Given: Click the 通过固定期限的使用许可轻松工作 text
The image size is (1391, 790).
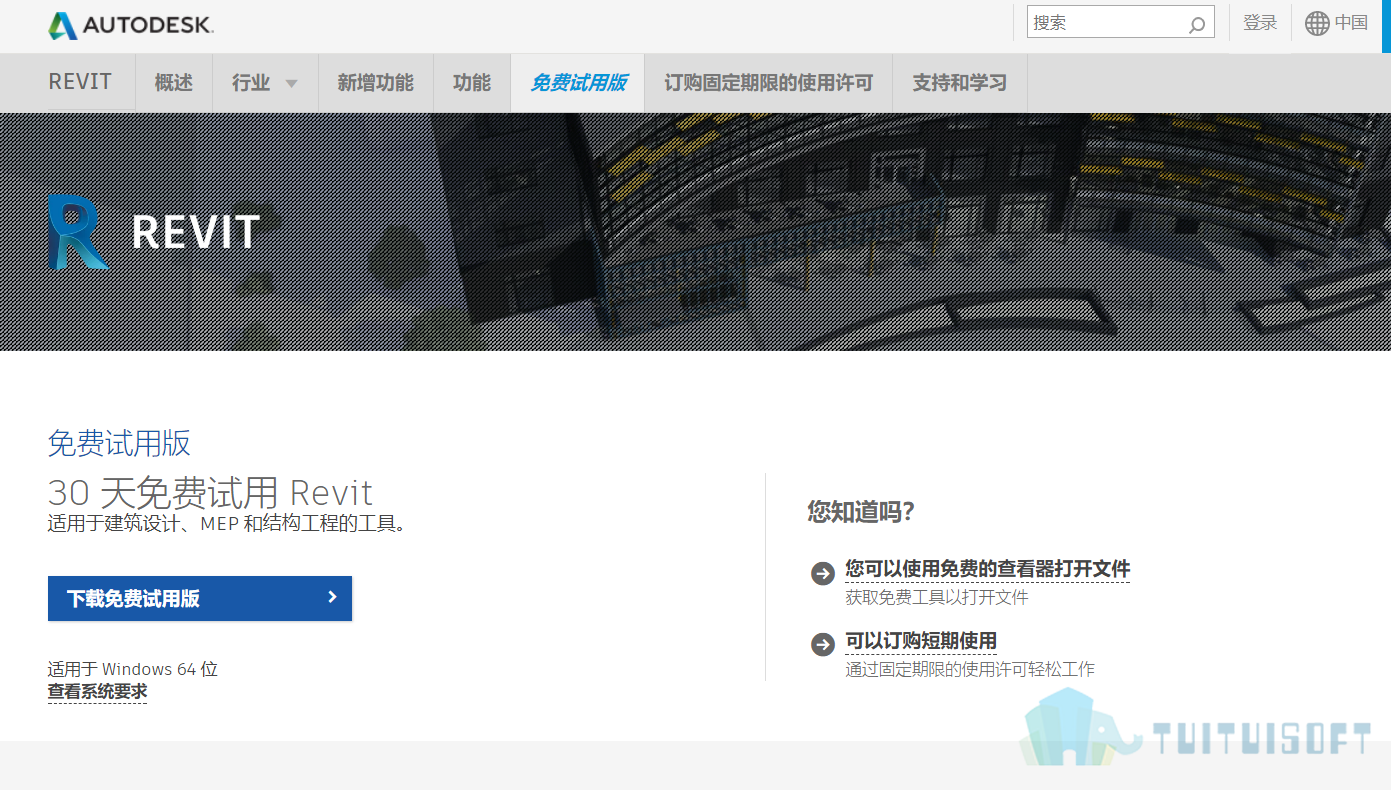Looking at the screenshot, I should (x=970, y=669).
